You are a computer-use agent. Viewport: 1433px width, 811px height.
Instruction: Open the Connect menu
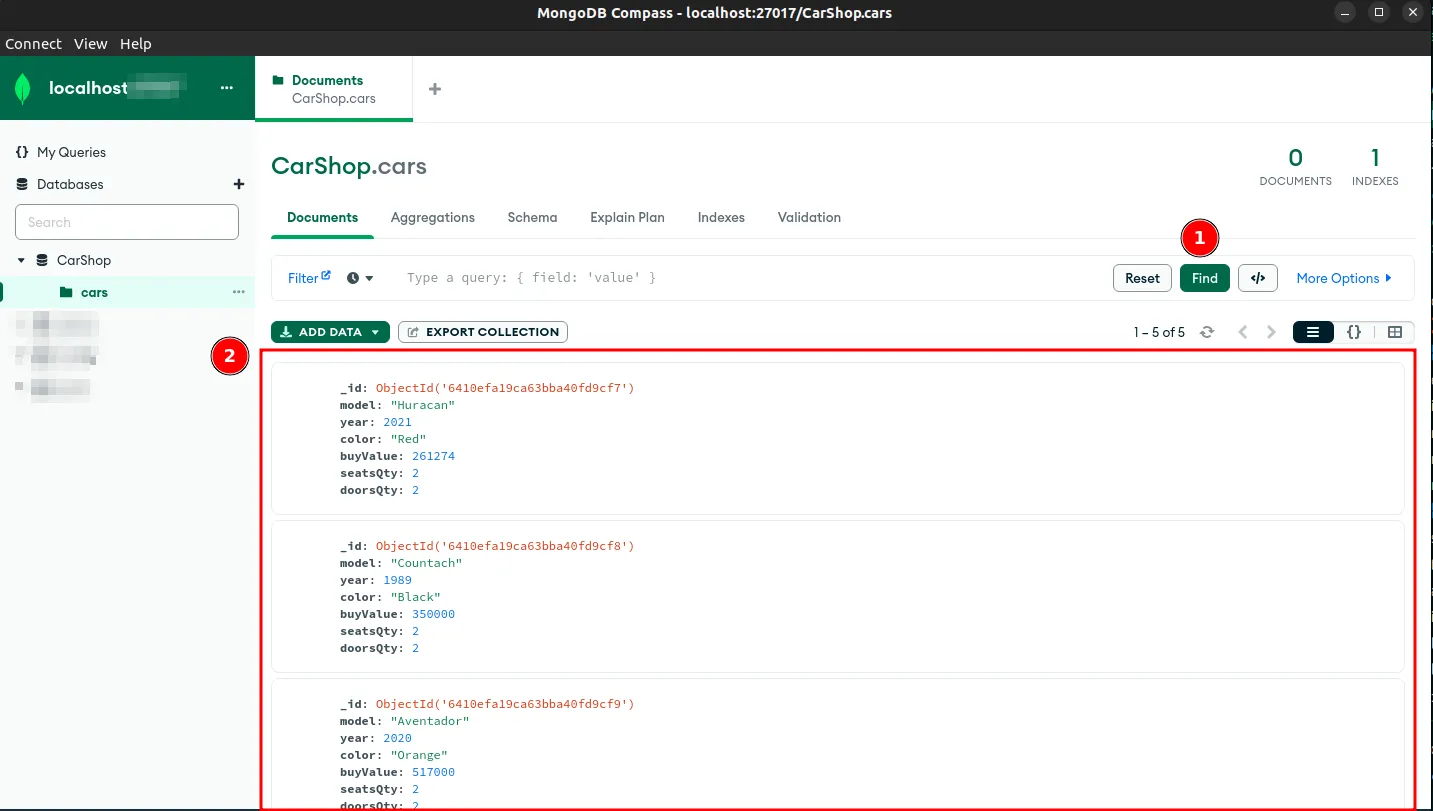tap(33, 44)
